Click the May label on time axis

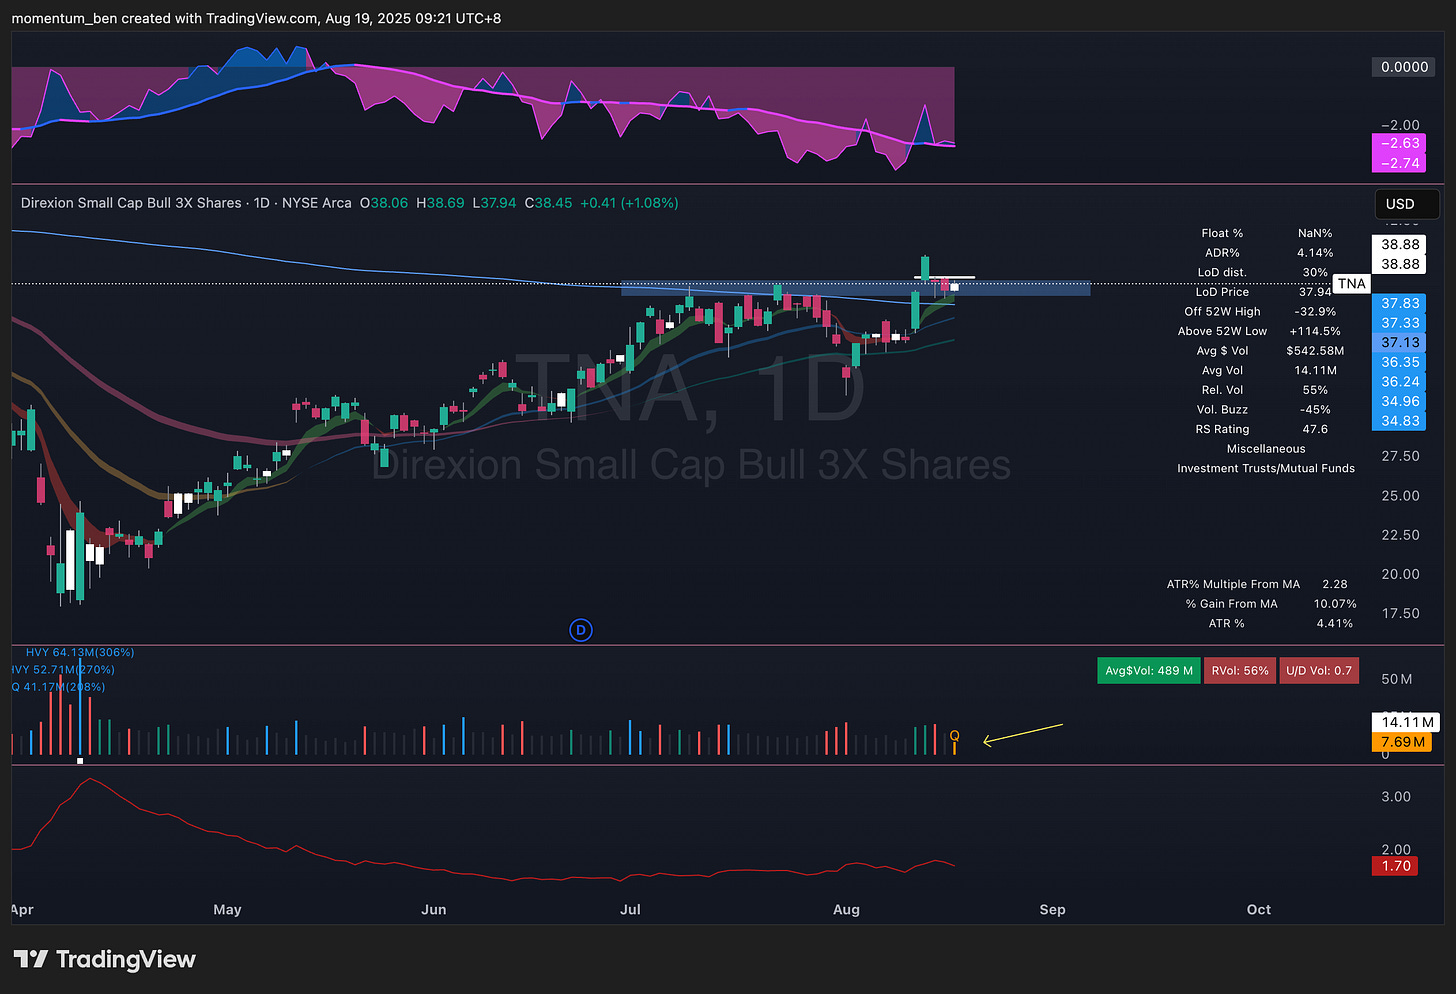[227, 910]
